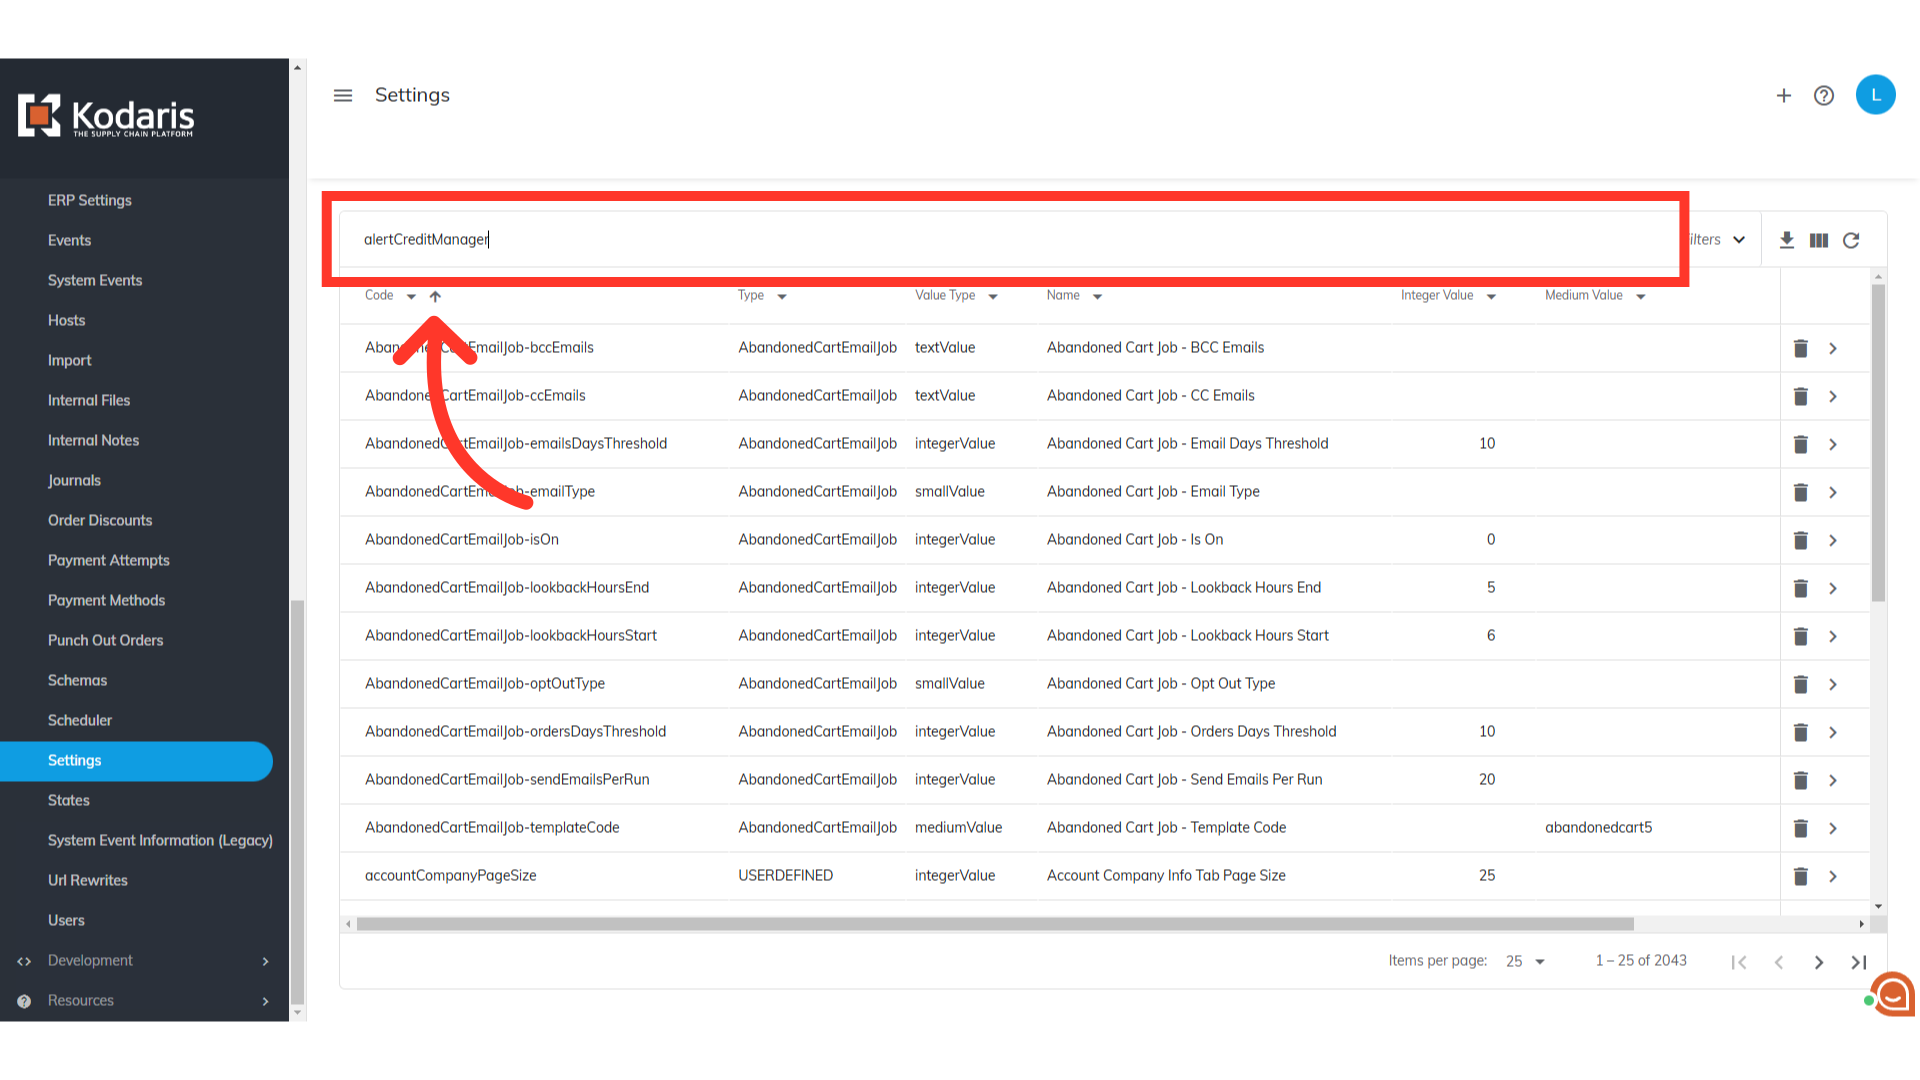Open the column chooser icon
This screenshot has width=1920, height=1080.
coord(1819,240)
